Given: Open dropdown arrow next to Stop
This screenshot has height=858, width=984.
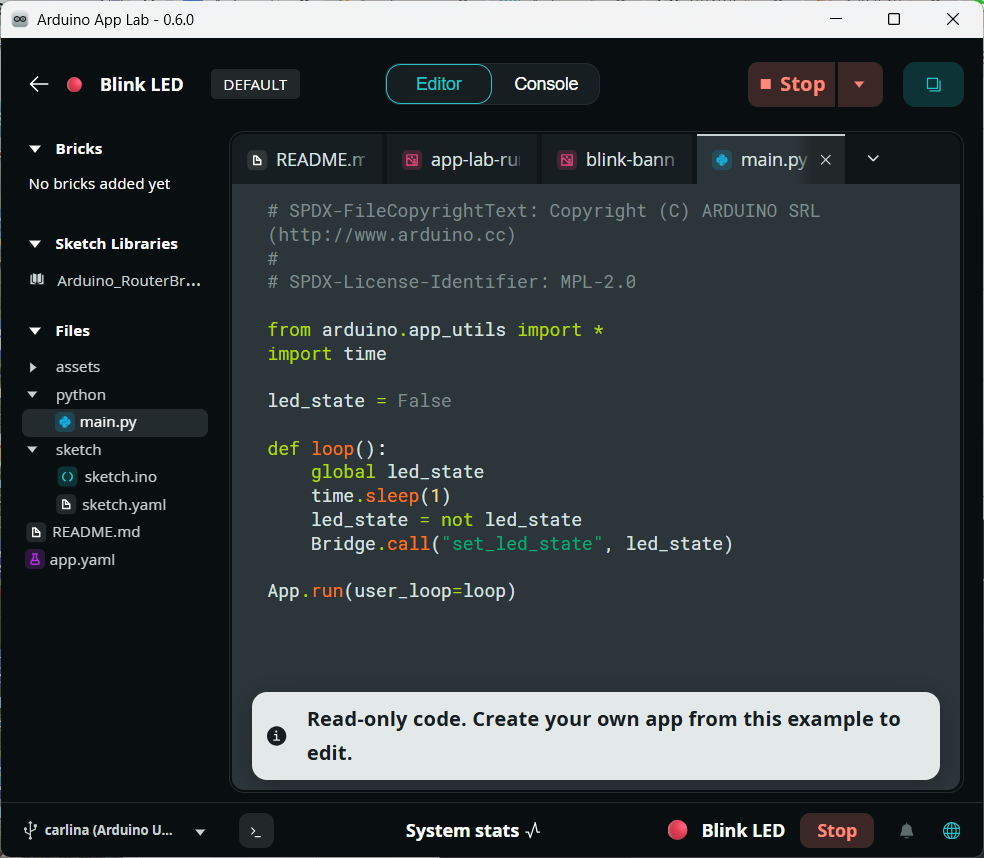Looking at the screenshot, I should (x=859, y=85).
